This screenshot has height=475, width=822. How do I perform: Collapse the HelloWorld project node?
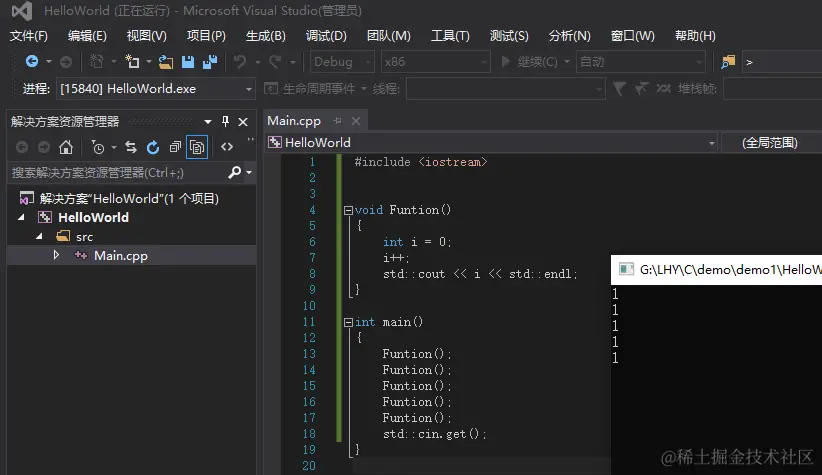click(x=21, y=217)
